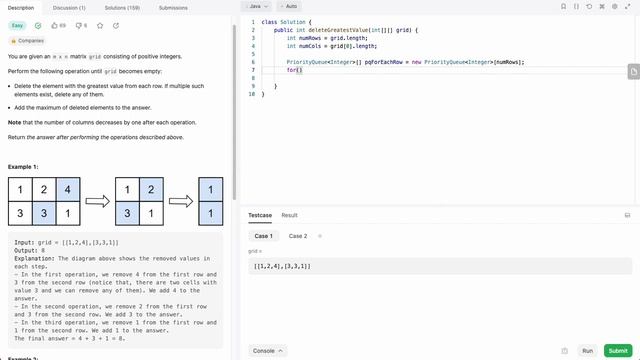
Task: Click the line 'int numRows = grid.length;'
Action: 327,38
